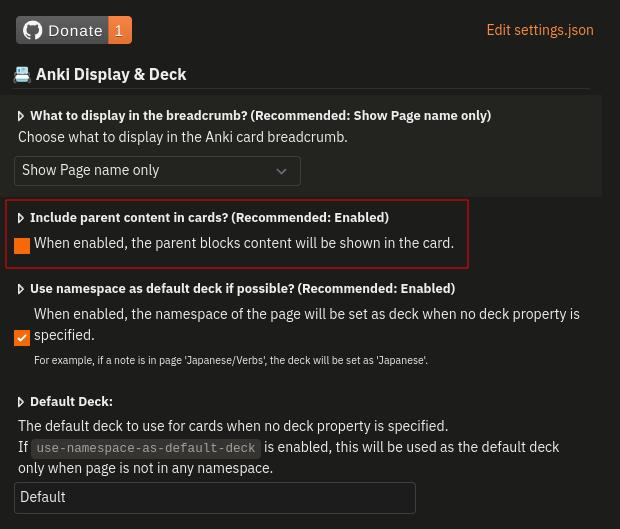Click the GitHub octocat icon

tap(32, 30)
